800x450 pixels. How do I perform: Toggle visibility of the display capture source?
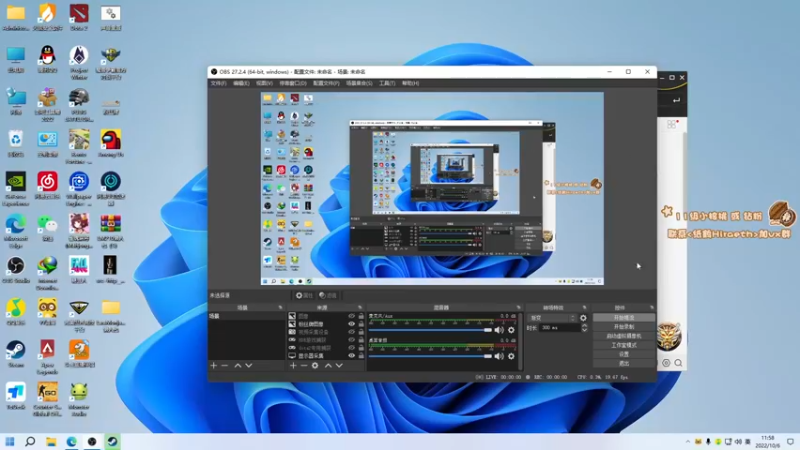click(352, 356)
